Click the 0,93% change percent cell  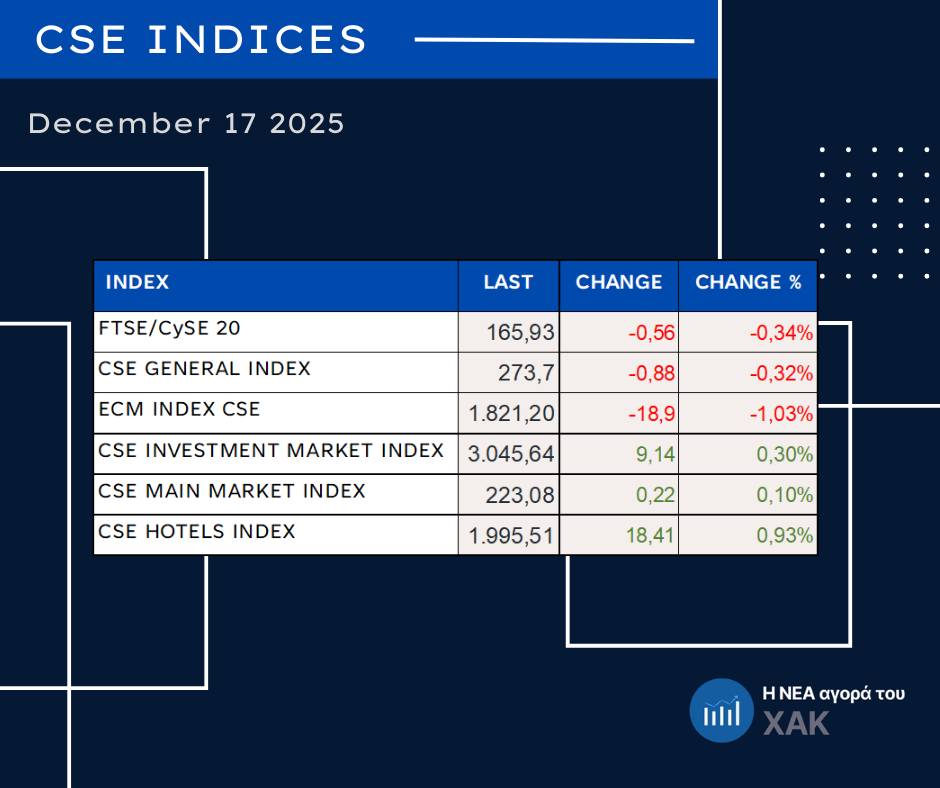tap(785, 536)
